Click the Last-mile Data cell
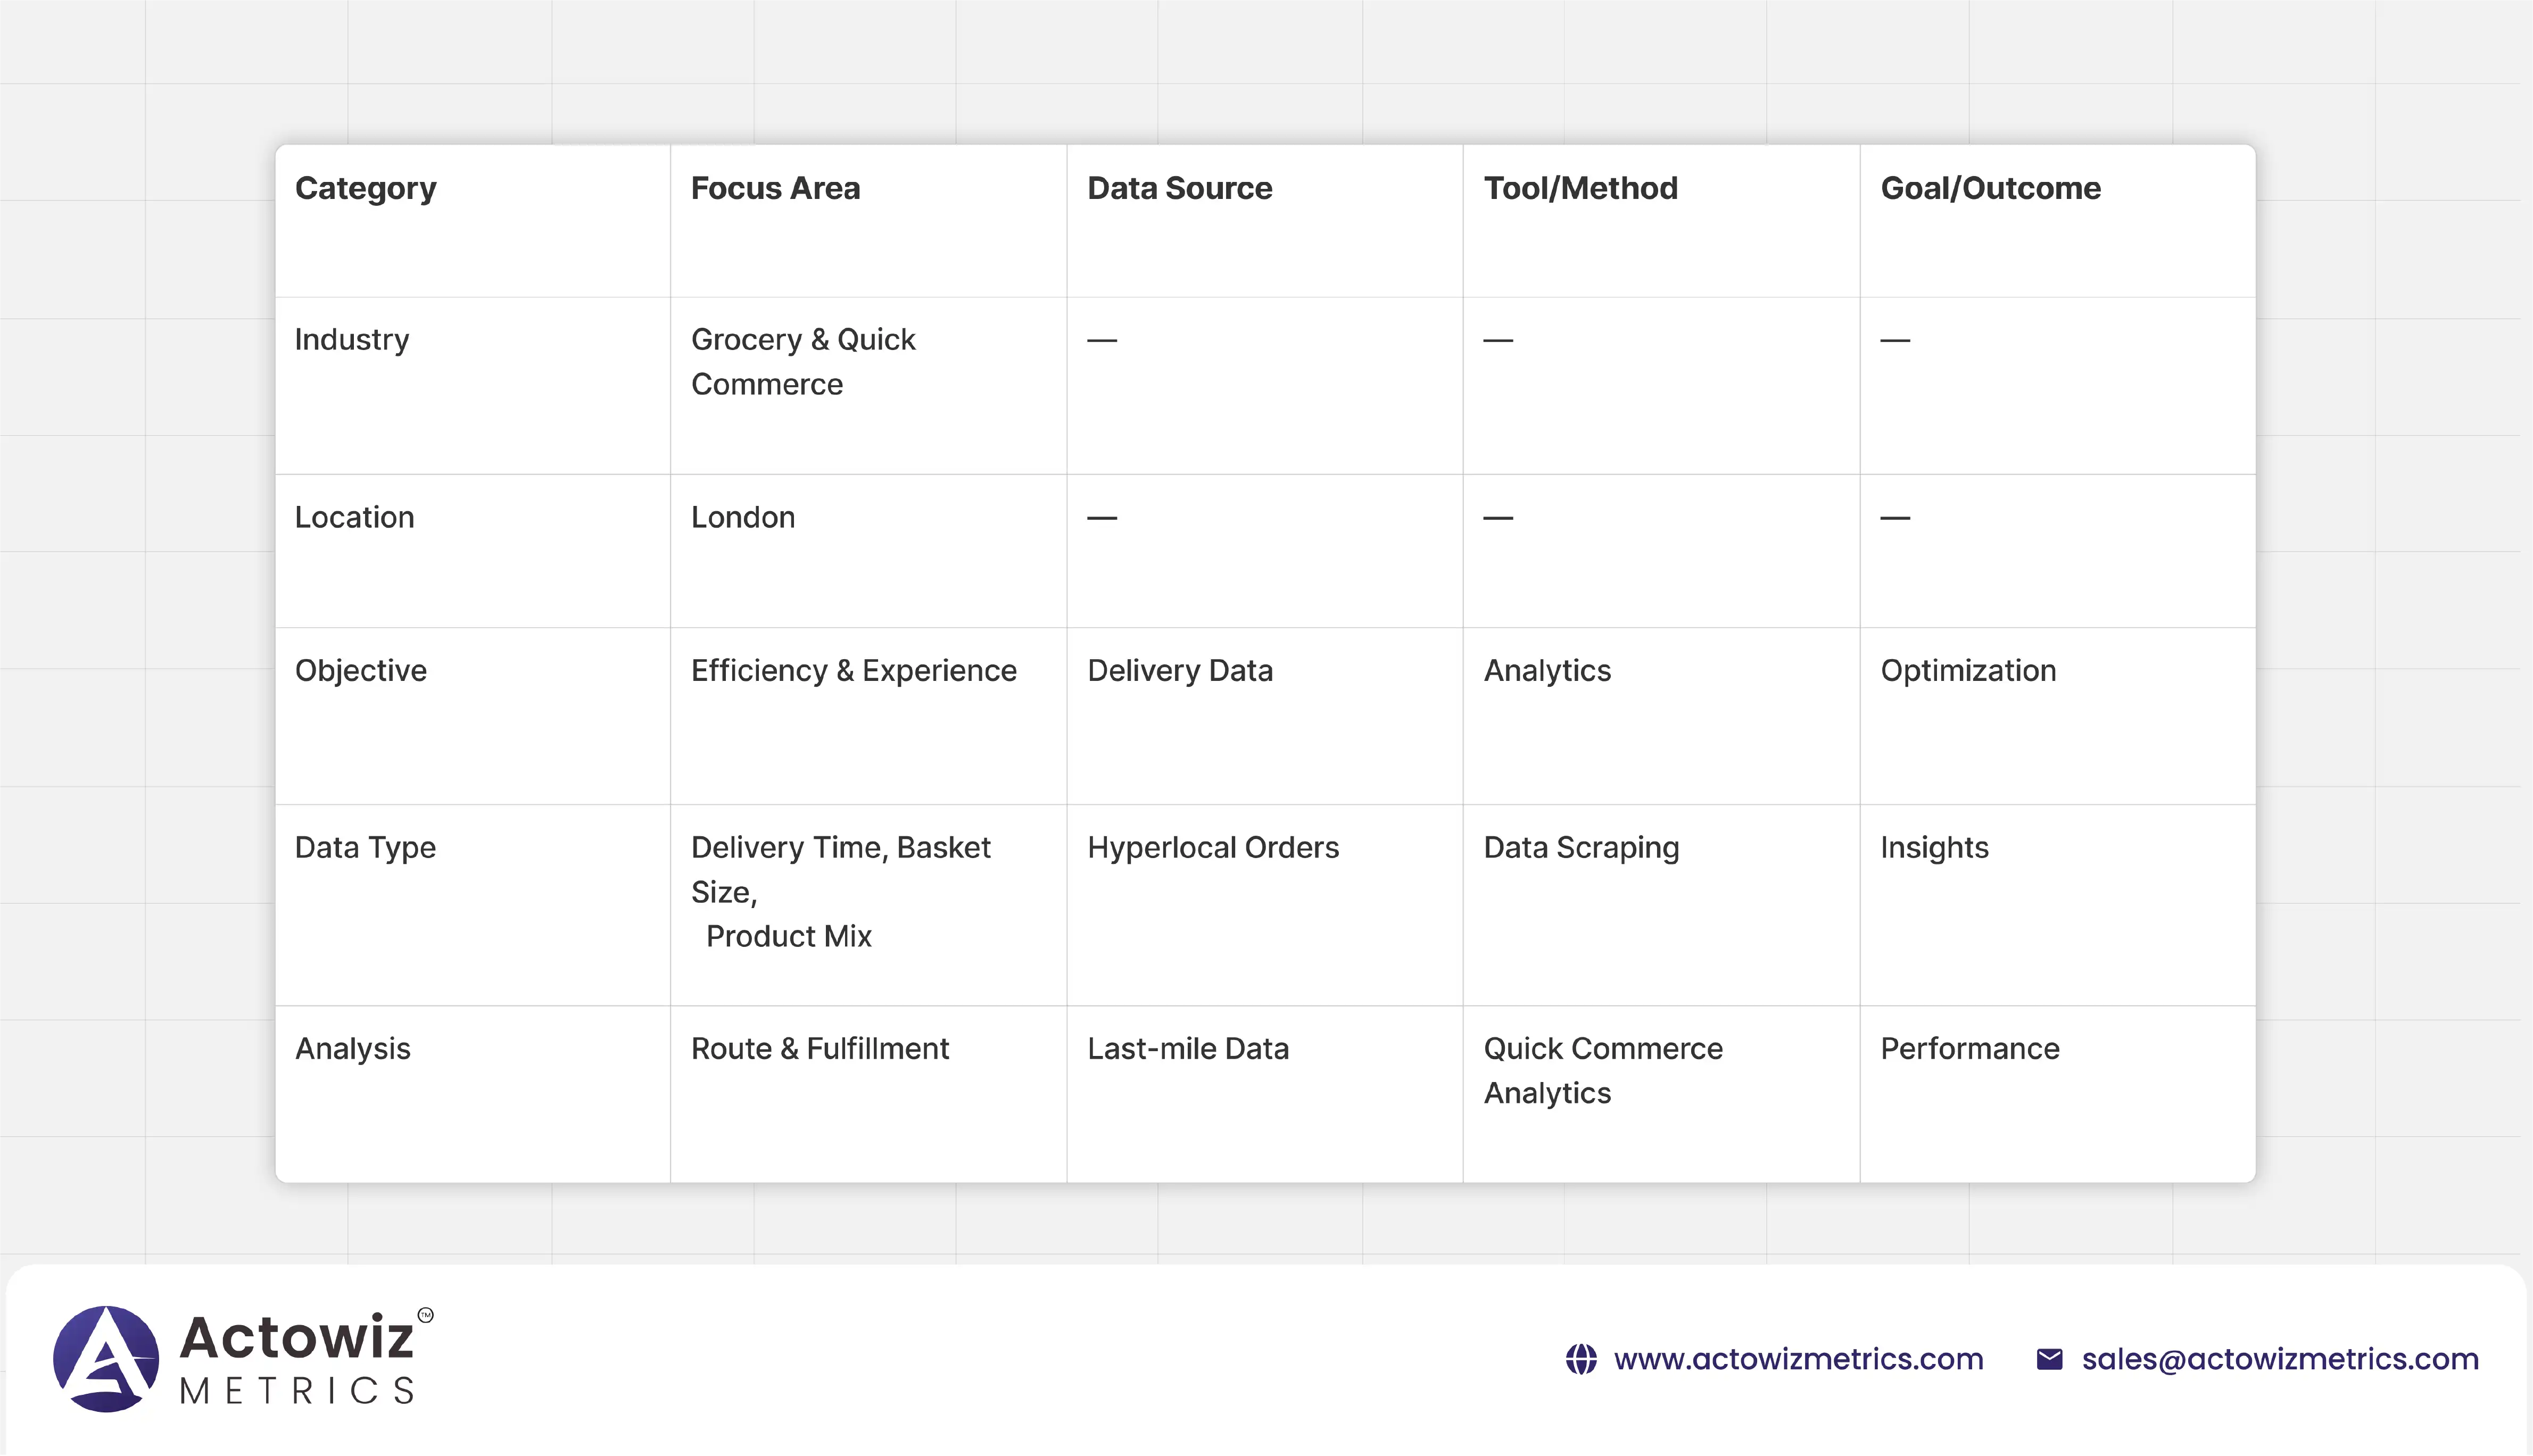This screenshot has width=2533, height=1456. click(1187, 1048)
